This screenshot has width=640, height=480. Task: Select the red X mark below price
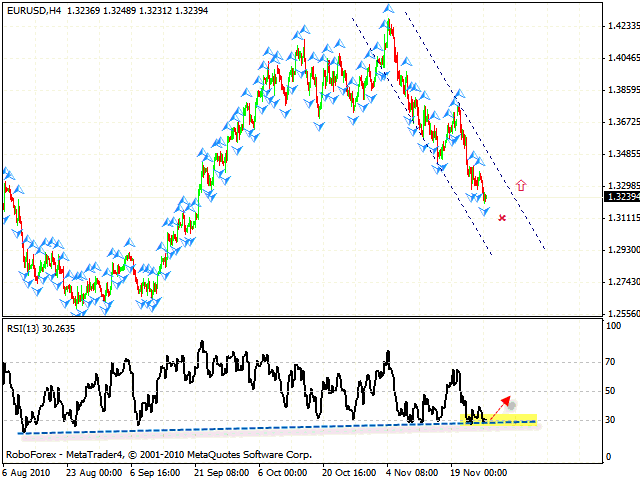click(501, 217)
